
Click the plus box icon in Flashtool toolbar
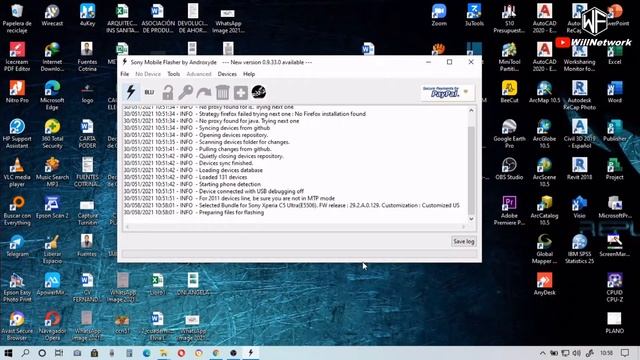click(x=241, y=93)
